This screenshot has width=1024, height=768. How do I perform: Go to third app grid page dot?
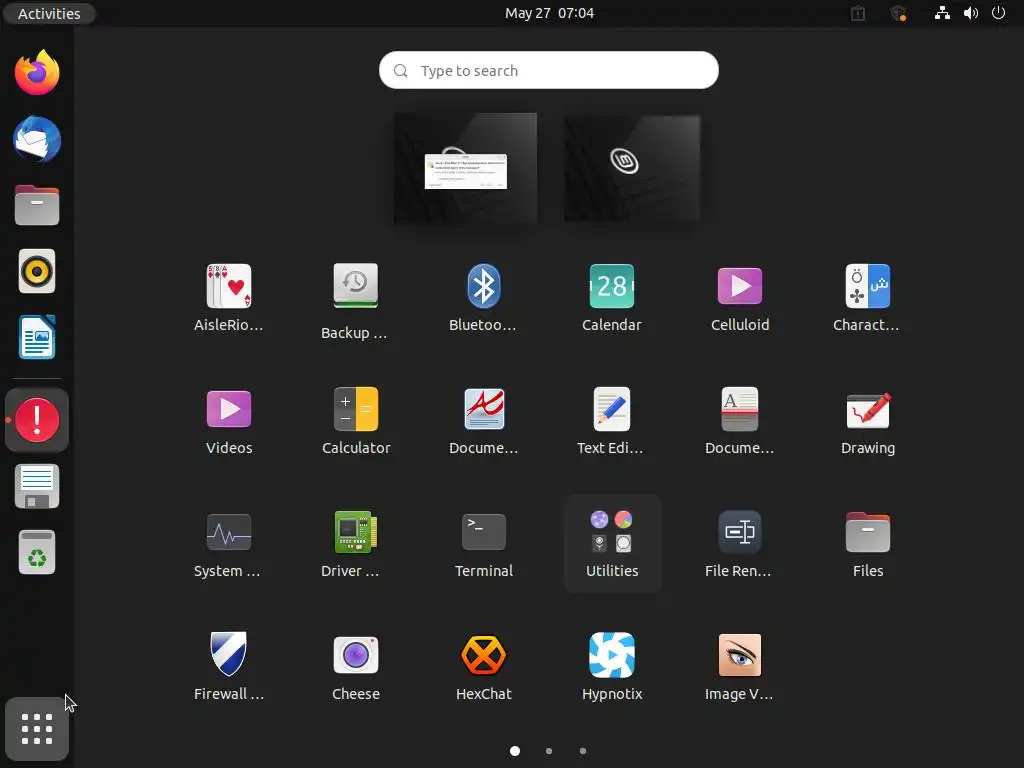(x=583, y=751)
